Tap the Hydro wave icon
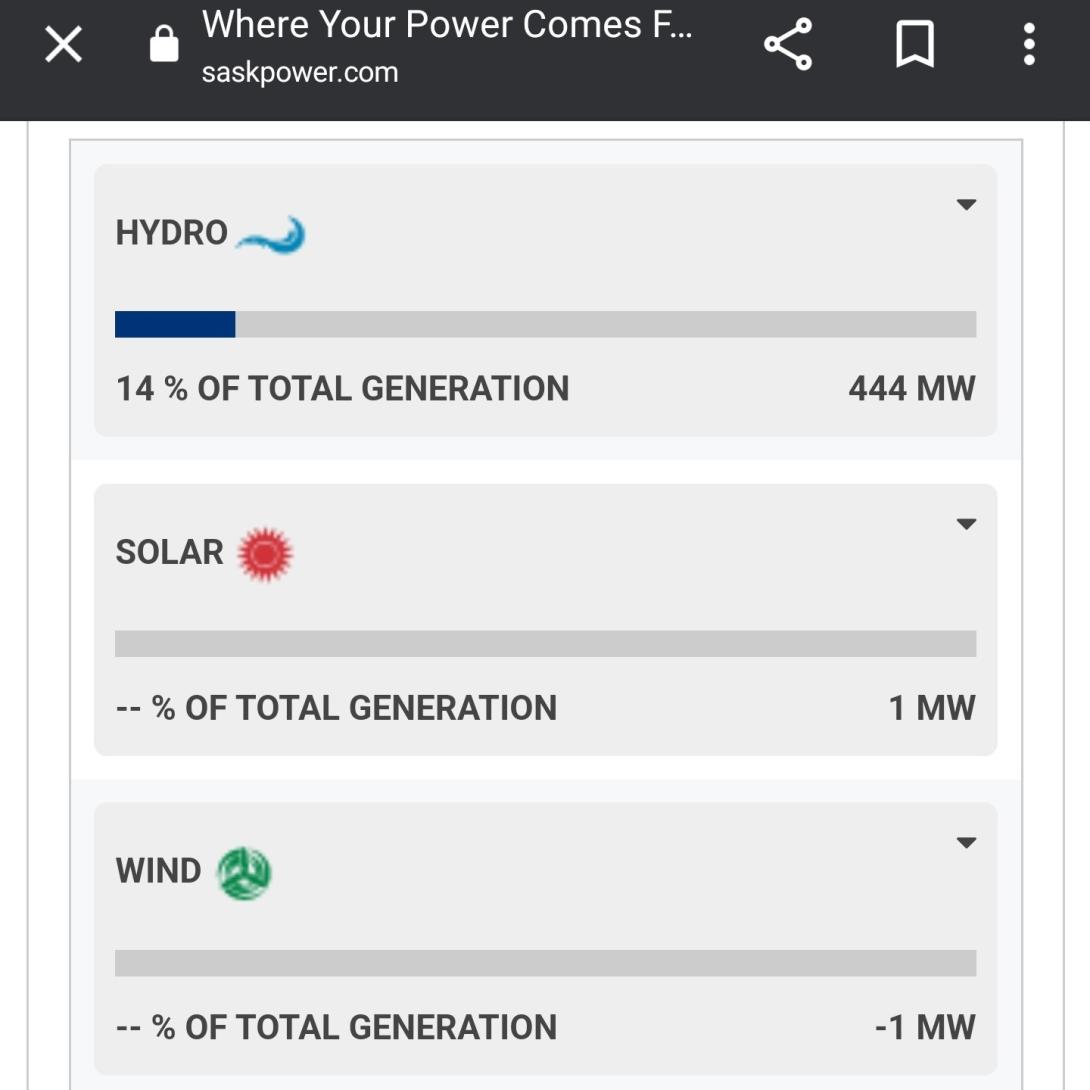Viewport: 1090px width, 1090px height. point(270,235)
